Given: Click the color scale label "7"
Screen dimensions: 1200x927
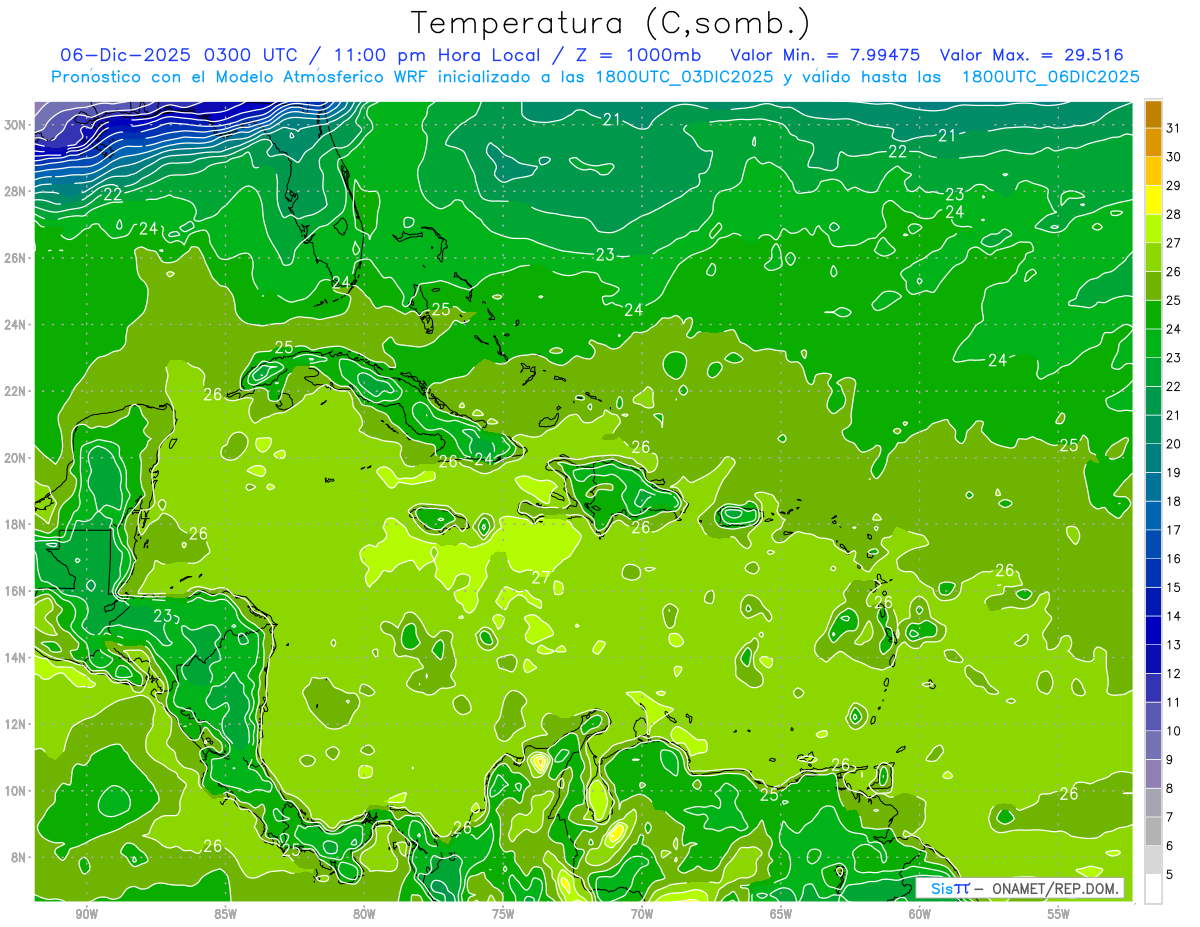Looking at the screenshot, I should click(x=1170, y=817).
